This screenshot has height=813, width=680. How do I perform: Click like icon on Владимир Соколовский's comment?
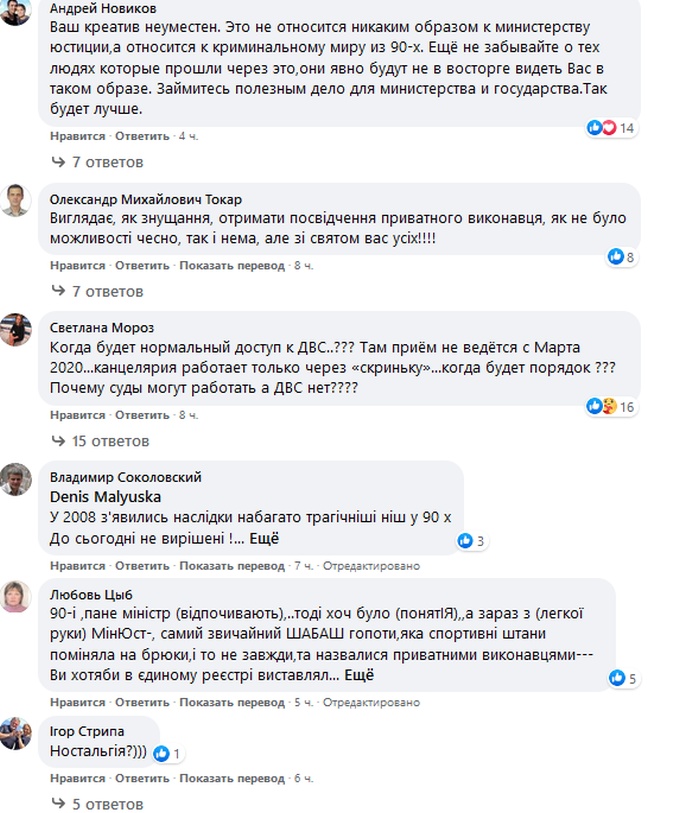[x=465, y=541]
